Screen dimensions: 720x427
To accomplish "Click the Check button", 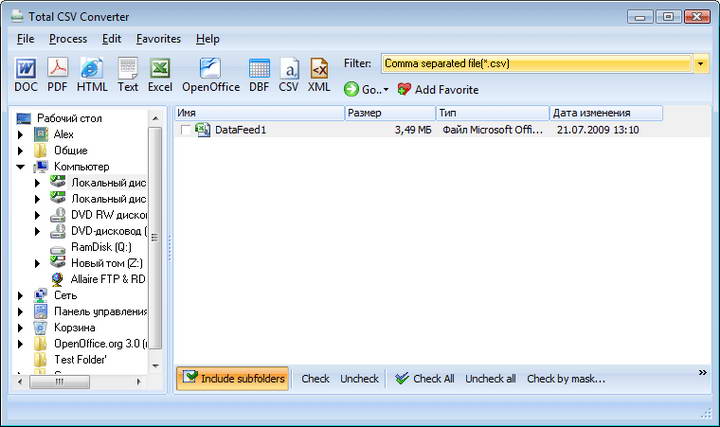I will (x=315, y=379).
